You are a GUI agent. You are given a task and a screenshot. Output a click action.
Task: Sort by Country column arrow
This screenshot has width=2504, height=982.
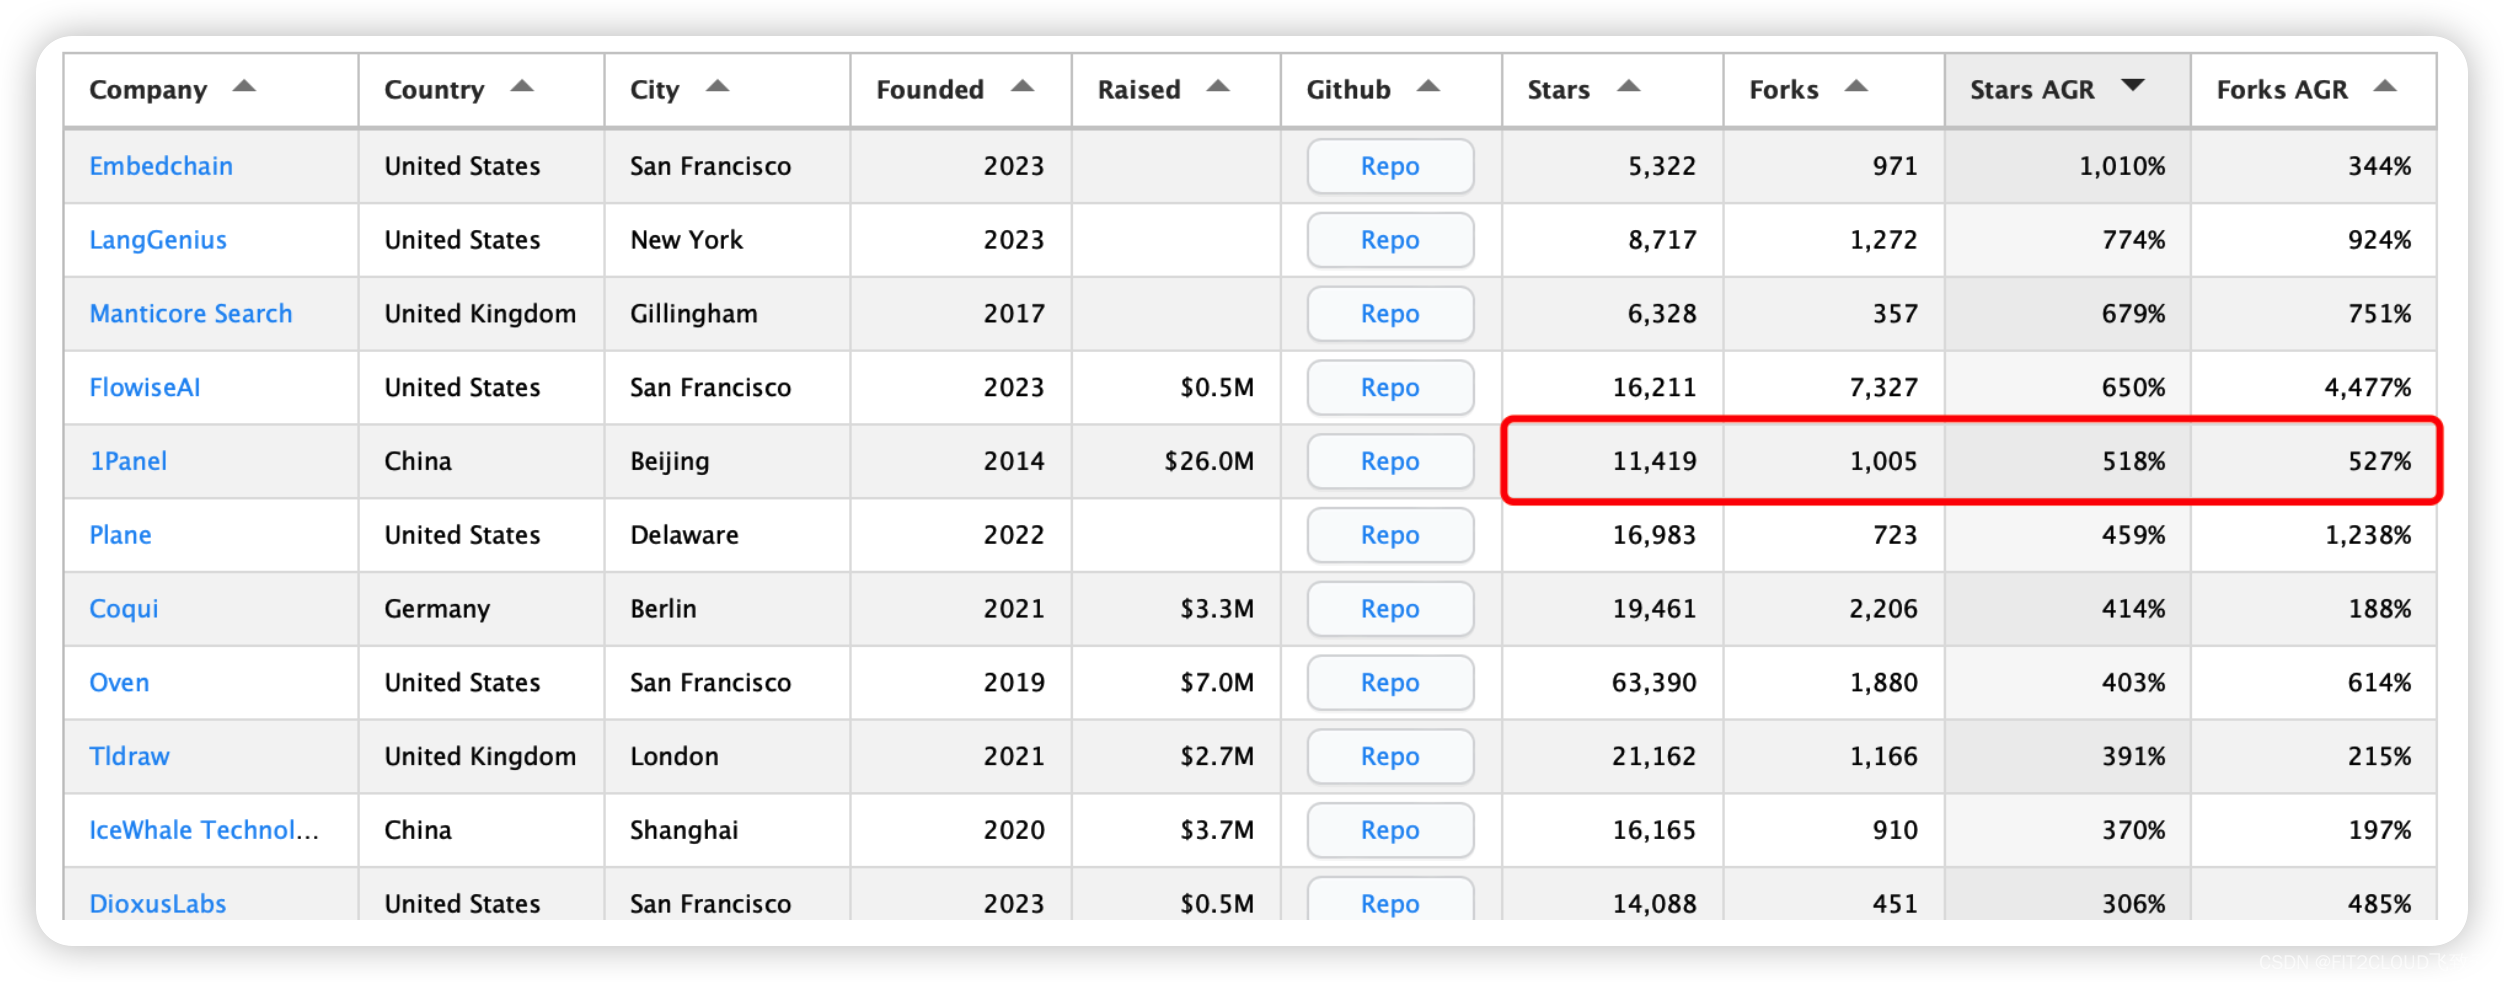click(x=522, y=87)
